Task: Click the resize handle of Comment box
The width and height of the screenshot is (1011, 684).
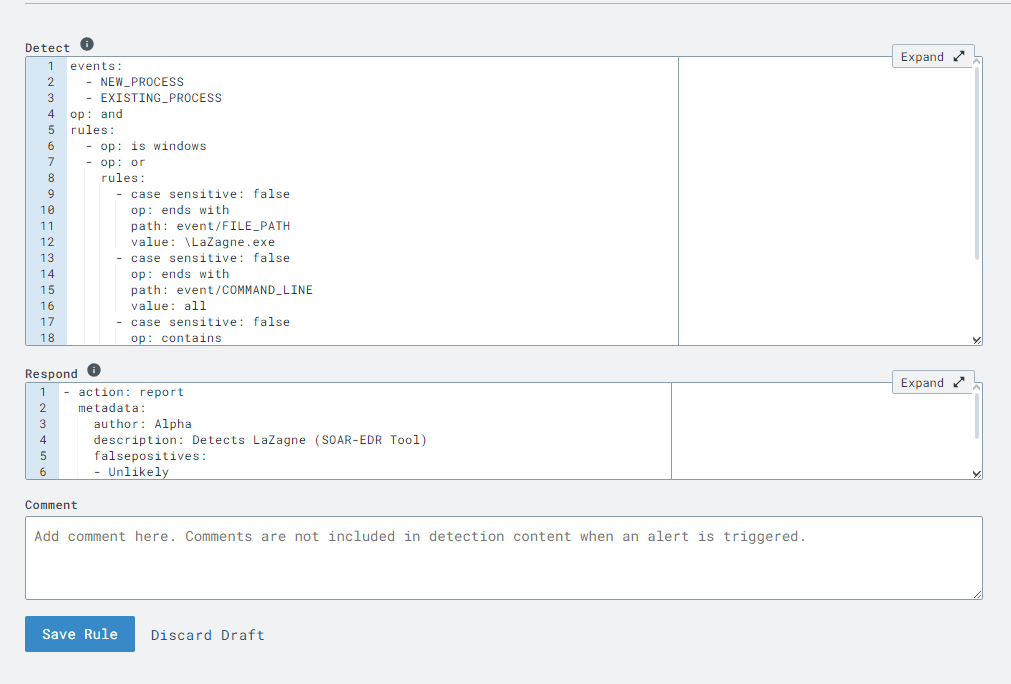Action: click(977, 594)
